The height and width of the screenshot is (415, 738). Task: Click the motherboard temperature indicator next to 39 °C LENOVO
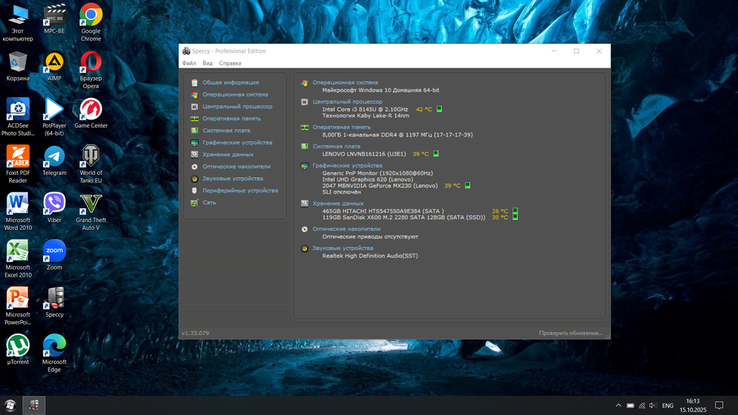click(x=436, y=154)
